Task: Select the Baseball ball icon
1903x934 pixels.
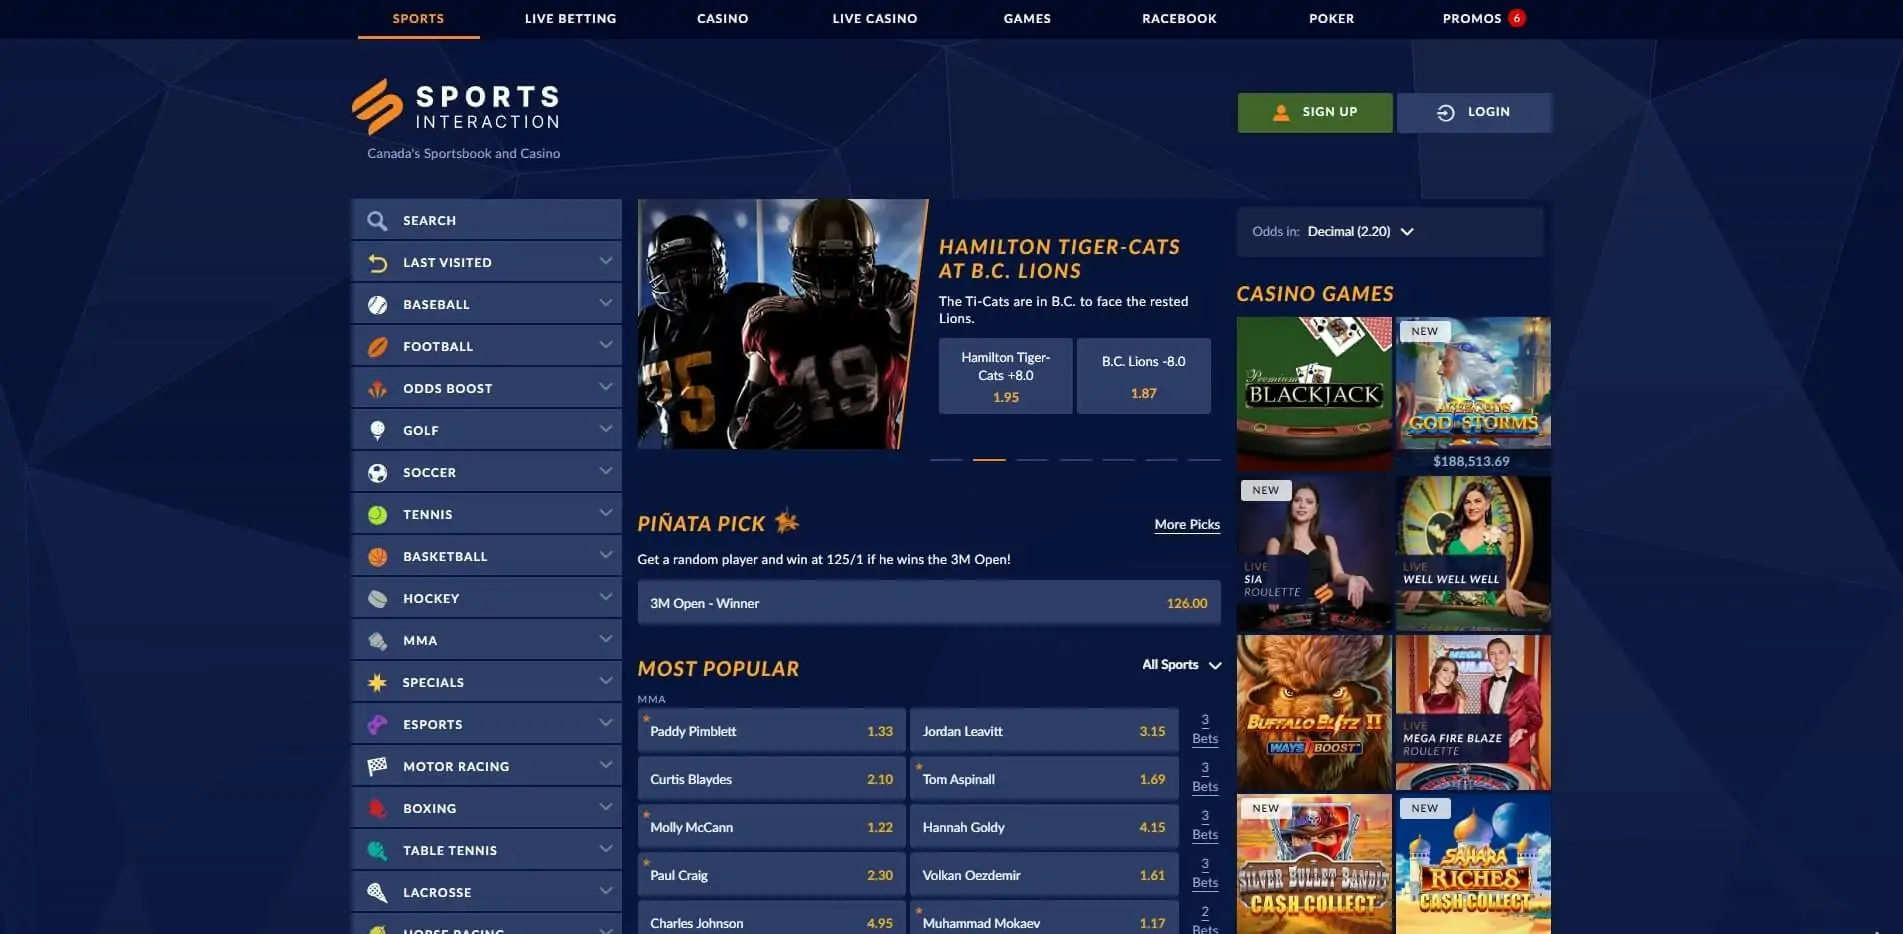Action: [x=377, y=304]
